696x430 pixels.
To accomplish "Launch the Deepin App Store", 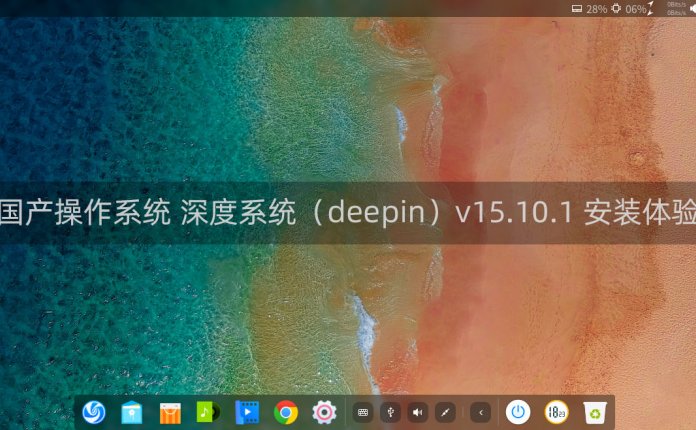I will [170, 413].
